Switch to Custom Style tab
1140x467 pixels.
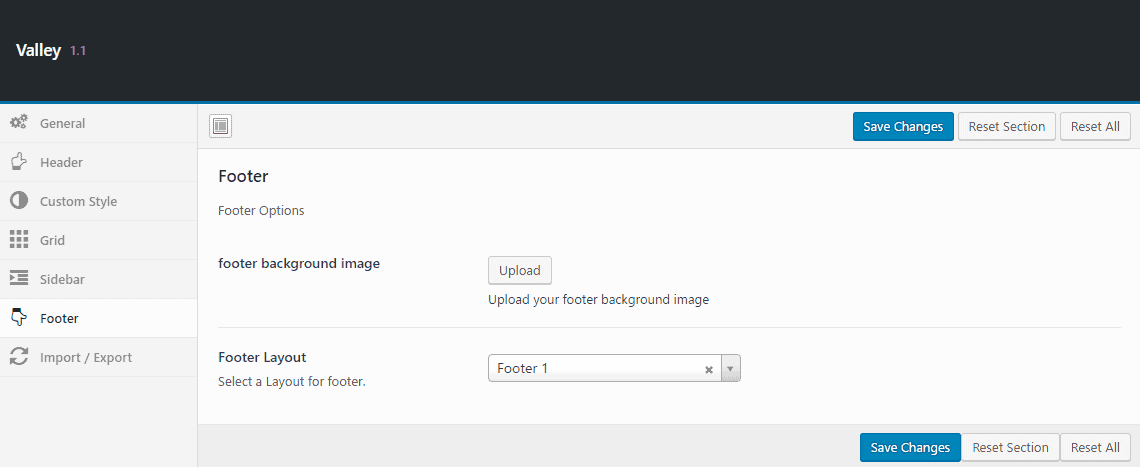pyautogui.click(x=98, y=201)
